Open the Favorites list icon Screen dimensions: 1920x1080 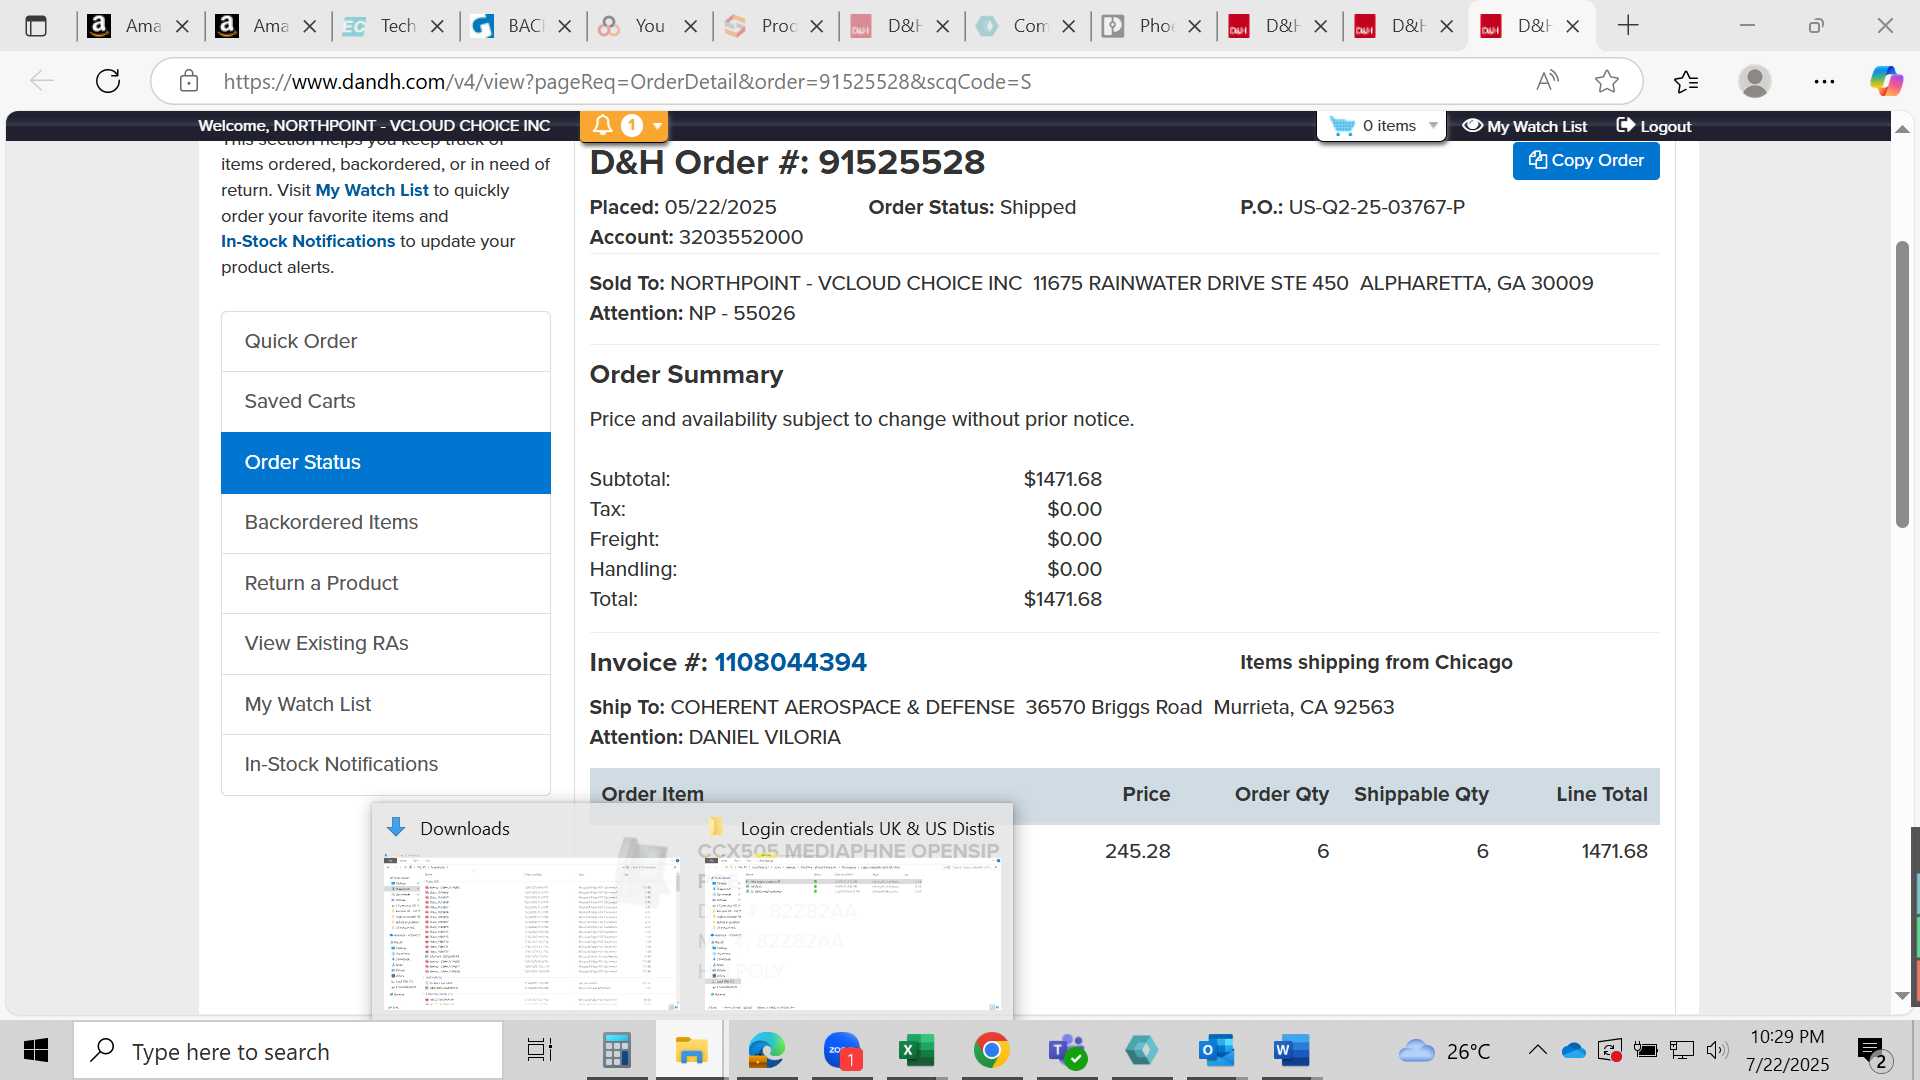(x=1686, y=81)
